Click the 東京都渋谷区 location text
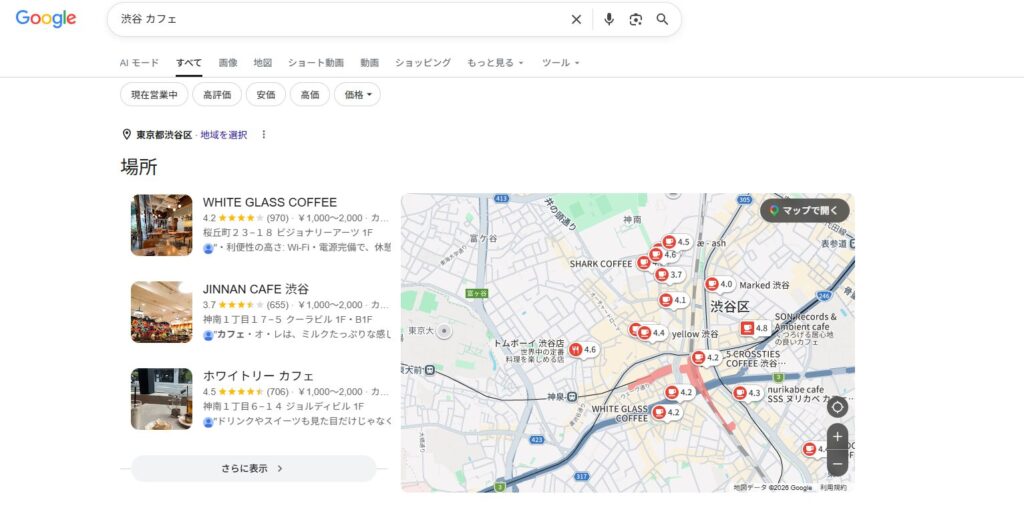Viewport: 1024px width, 514px height. (x=164, y=135)
